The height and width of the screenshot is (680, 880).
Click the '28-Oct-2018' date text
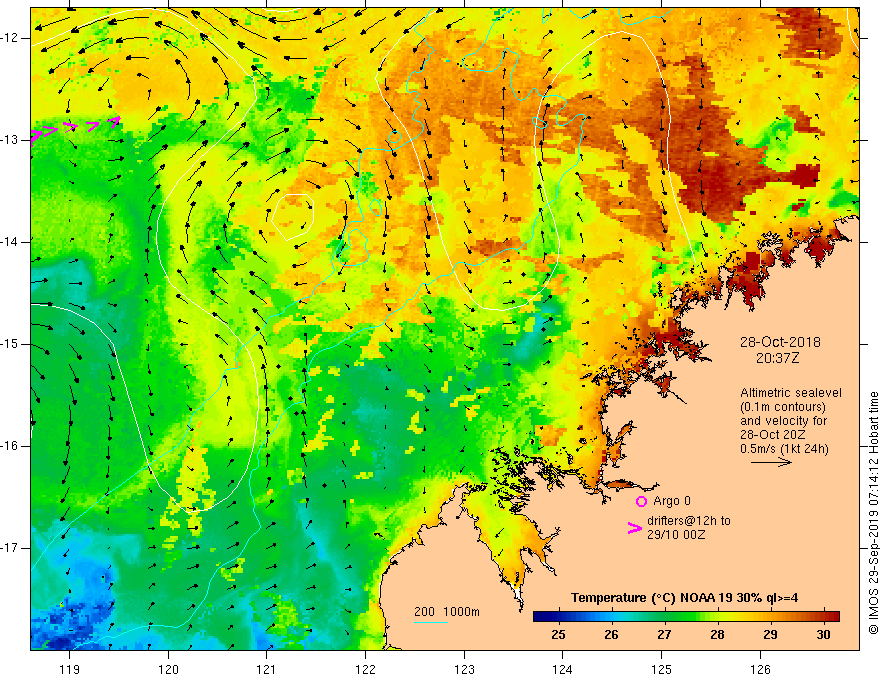(780, 342)
